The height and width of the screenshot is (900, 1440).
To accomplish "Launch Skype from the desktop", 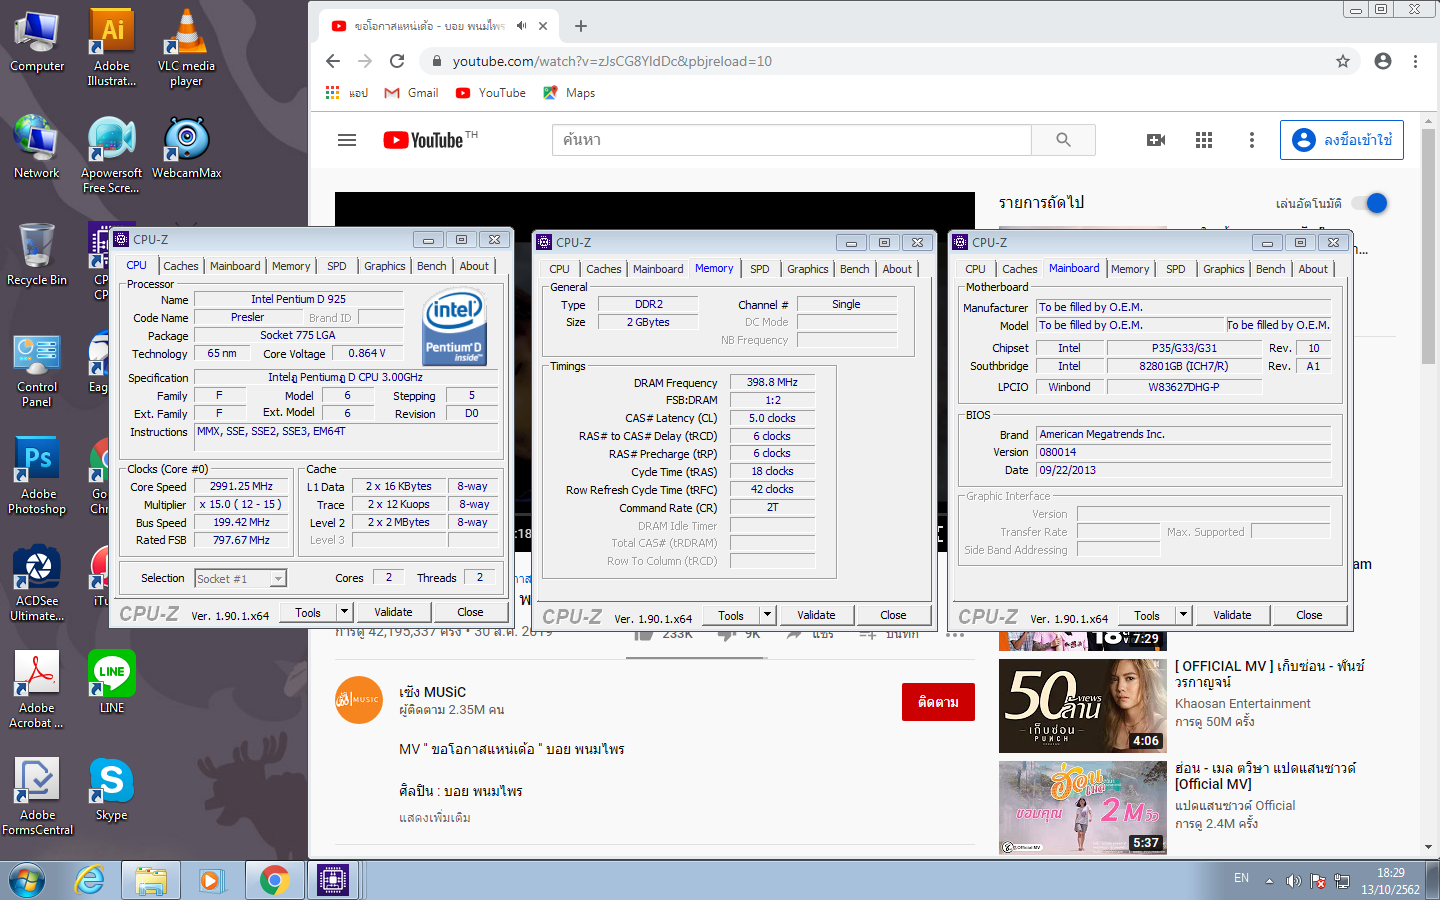I will tap(112, 790).
